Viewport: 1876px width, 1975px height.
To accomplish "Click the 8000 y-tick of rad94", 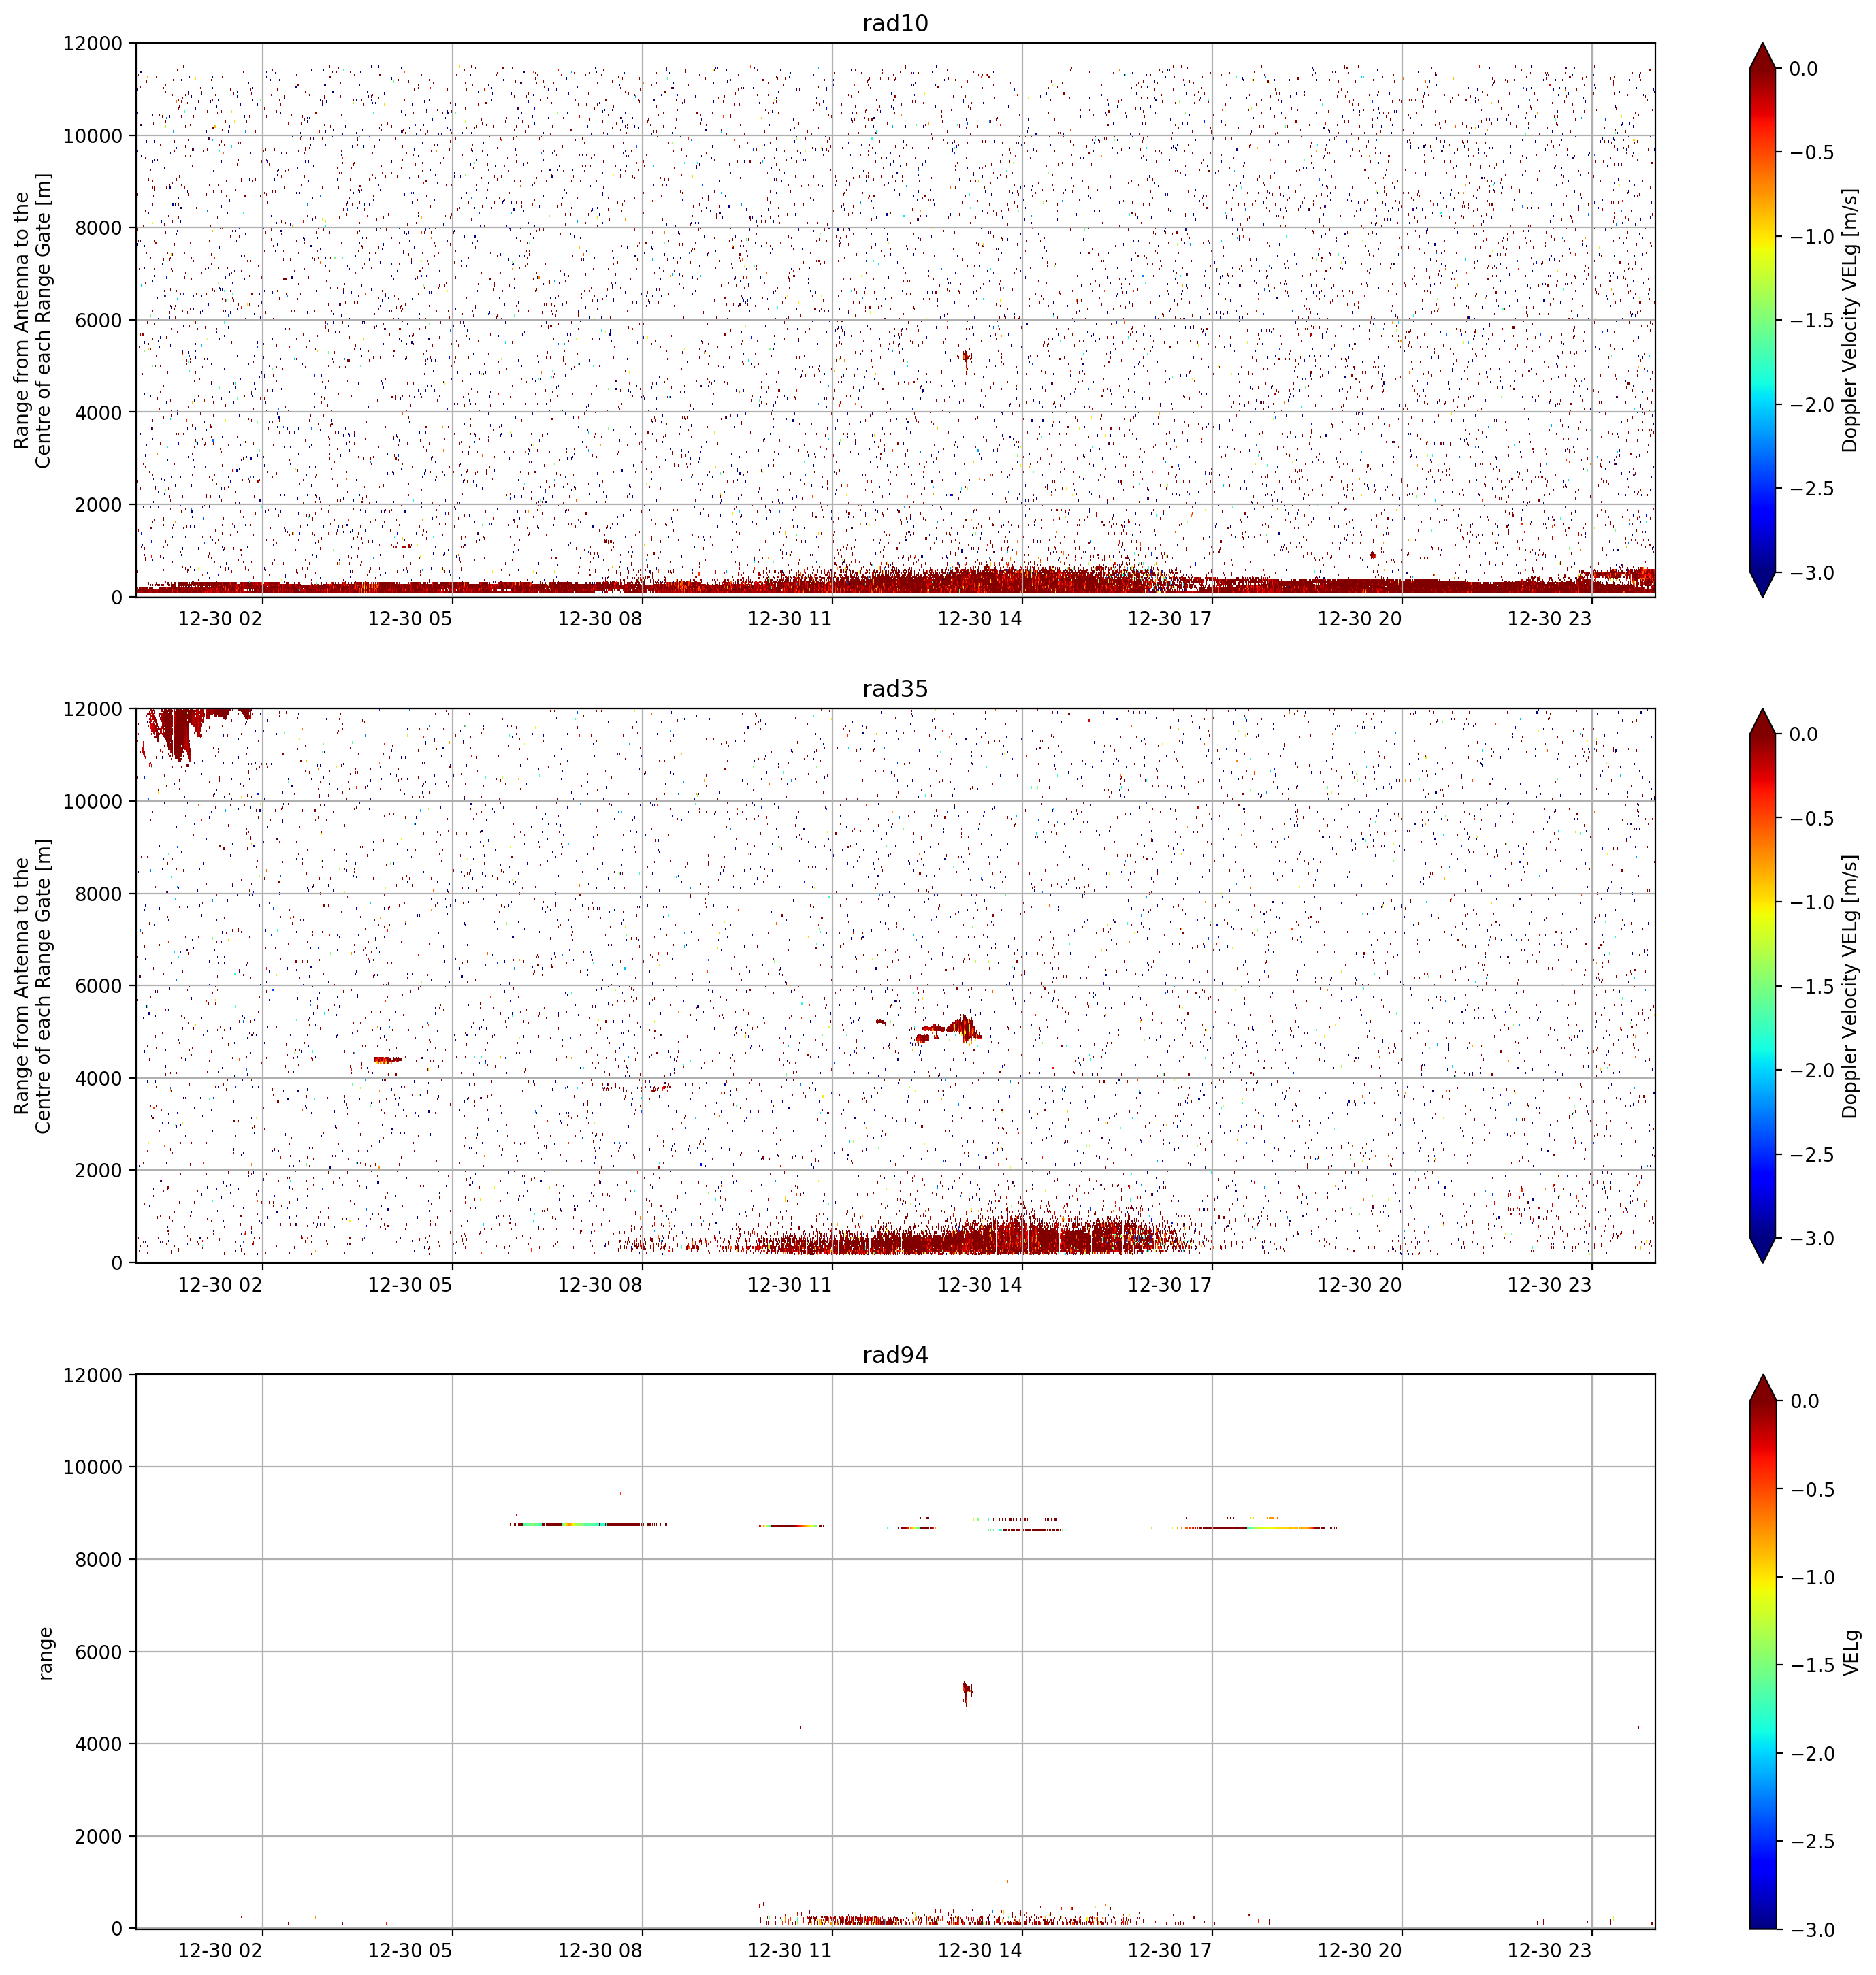I will (99, 1559).
